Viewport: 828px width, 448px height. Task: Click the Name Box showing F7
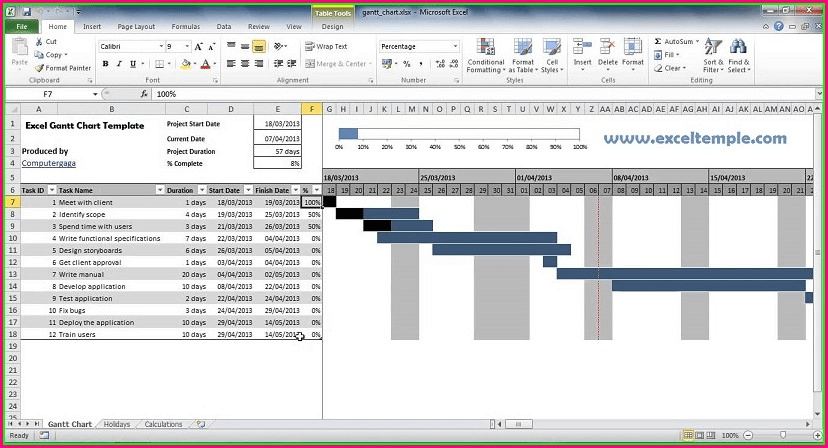48,94
